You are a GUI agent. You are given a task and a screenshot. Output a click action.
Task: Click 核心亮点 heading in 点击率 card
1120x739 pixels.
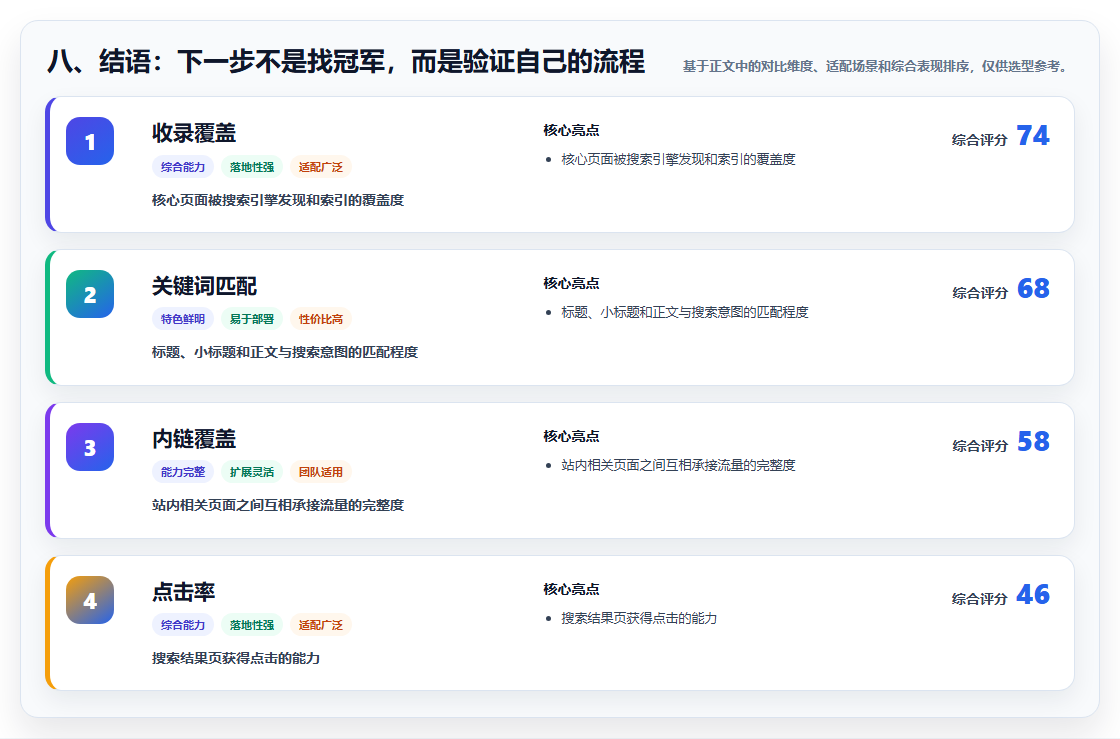[x=571, y=589]
